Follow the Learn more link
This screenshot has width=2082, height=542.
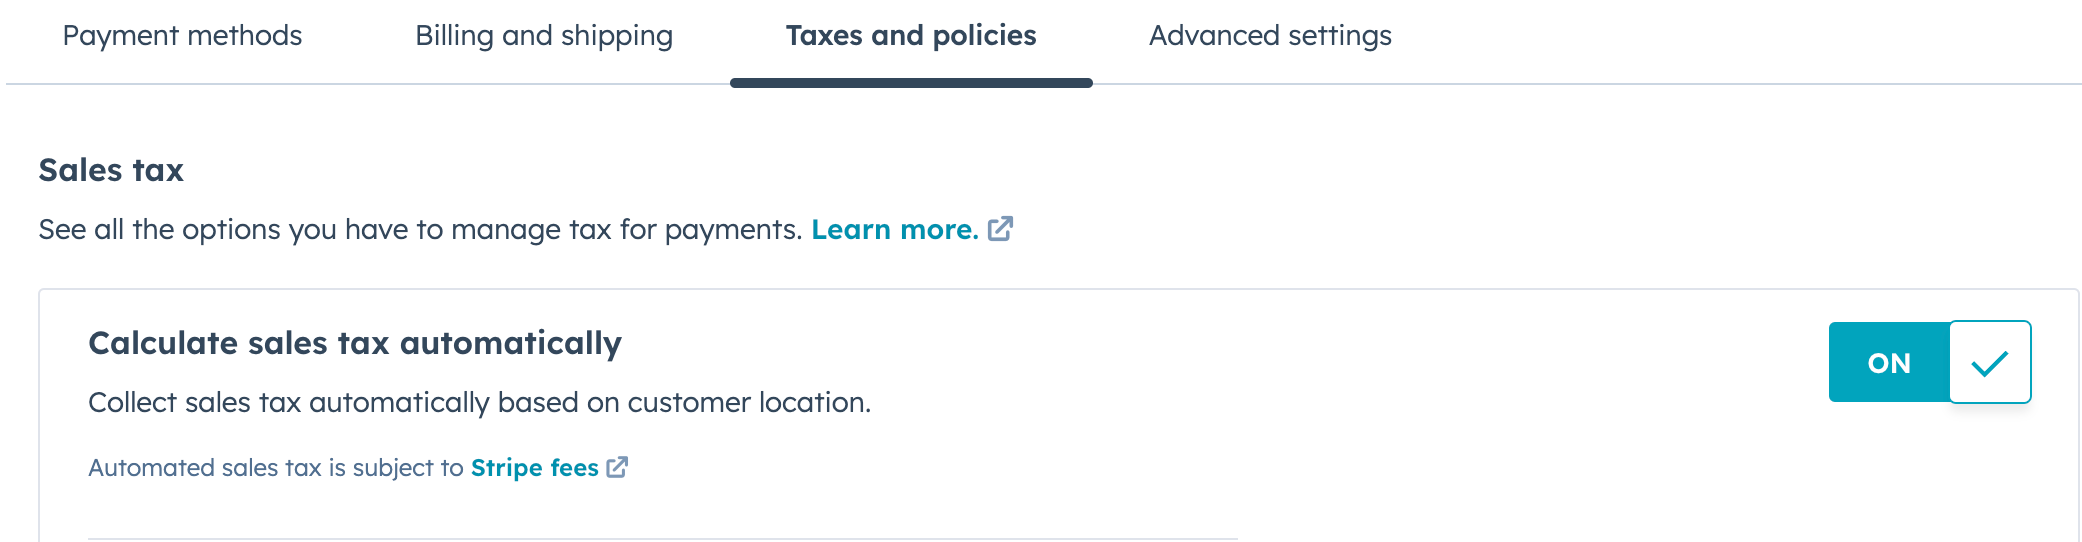pyautogui.click(x=894, y=230)
